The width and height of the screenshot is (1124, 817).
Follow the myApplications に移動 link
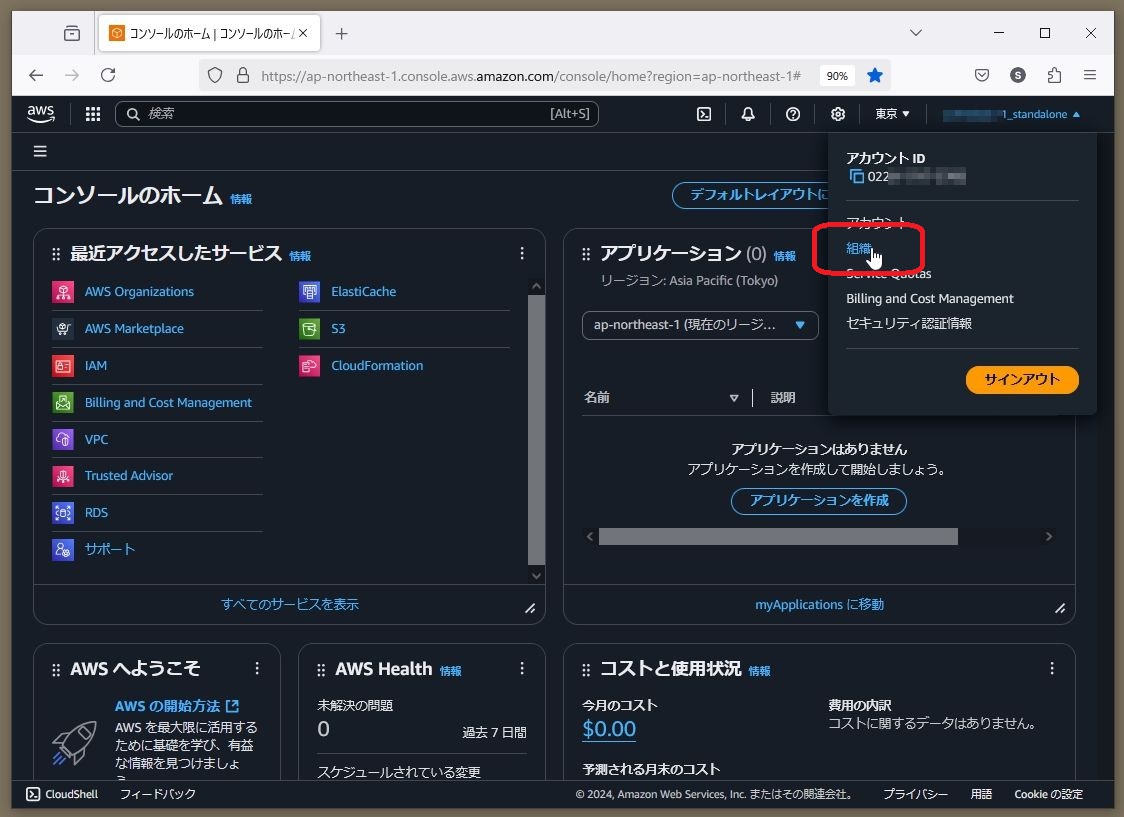click(819, 604)
